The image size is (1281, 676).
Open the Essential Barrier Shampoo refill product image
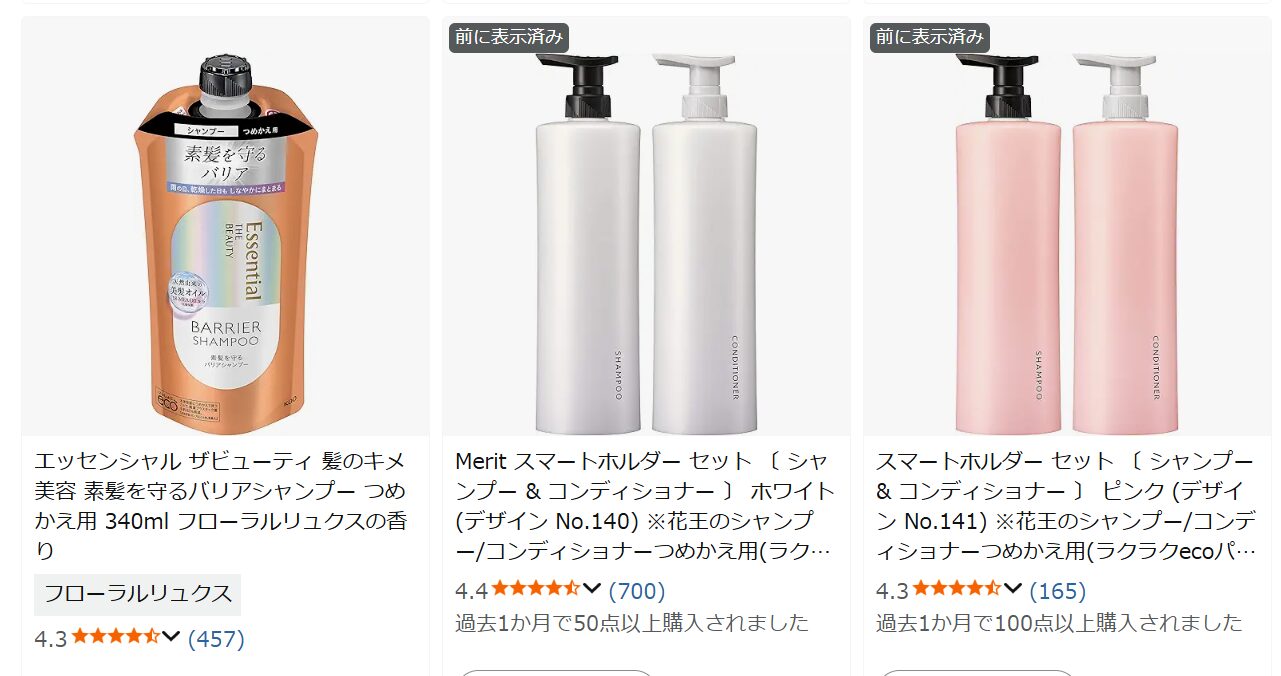click(225, 226)
